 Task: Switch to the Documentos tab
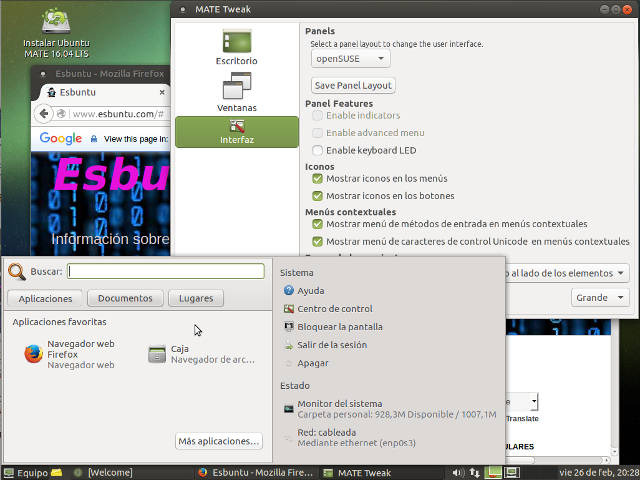point(125,298)
